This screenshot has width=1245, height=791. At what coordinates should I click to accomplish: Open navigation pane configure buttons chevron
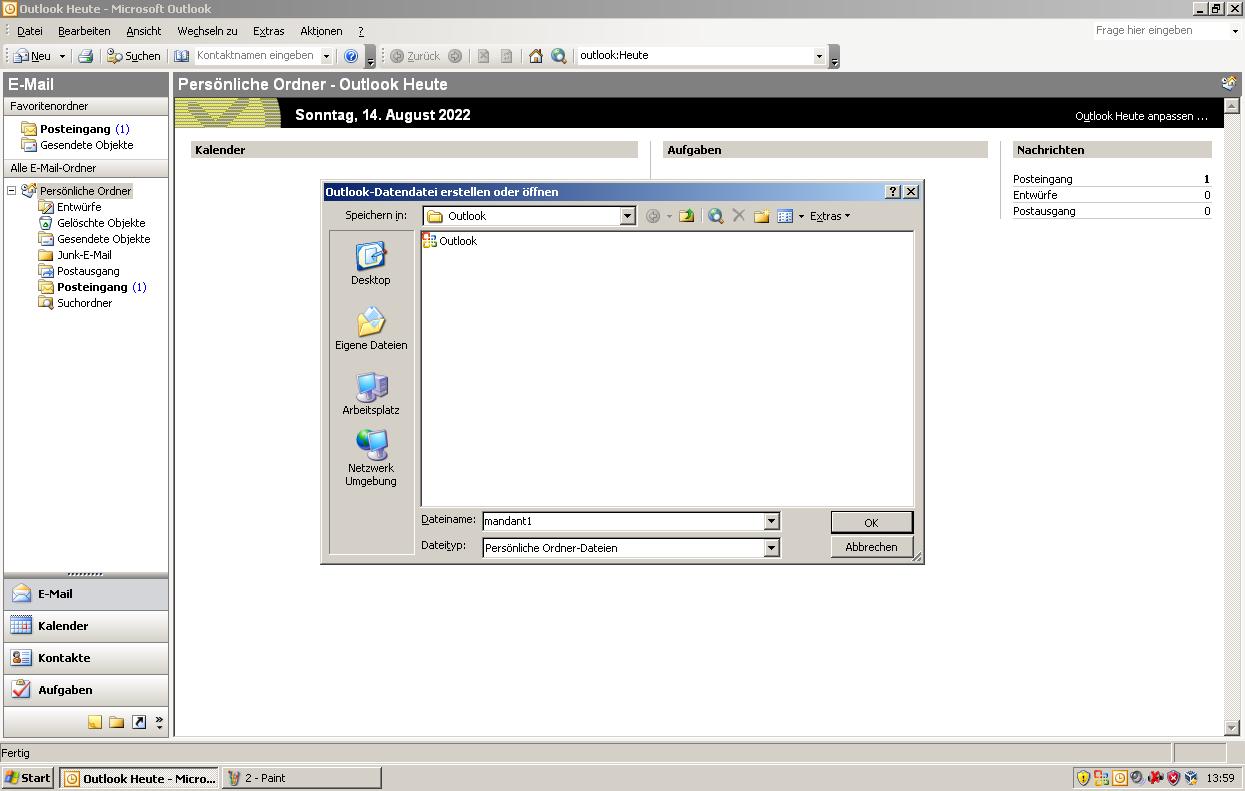click(159, 722)
